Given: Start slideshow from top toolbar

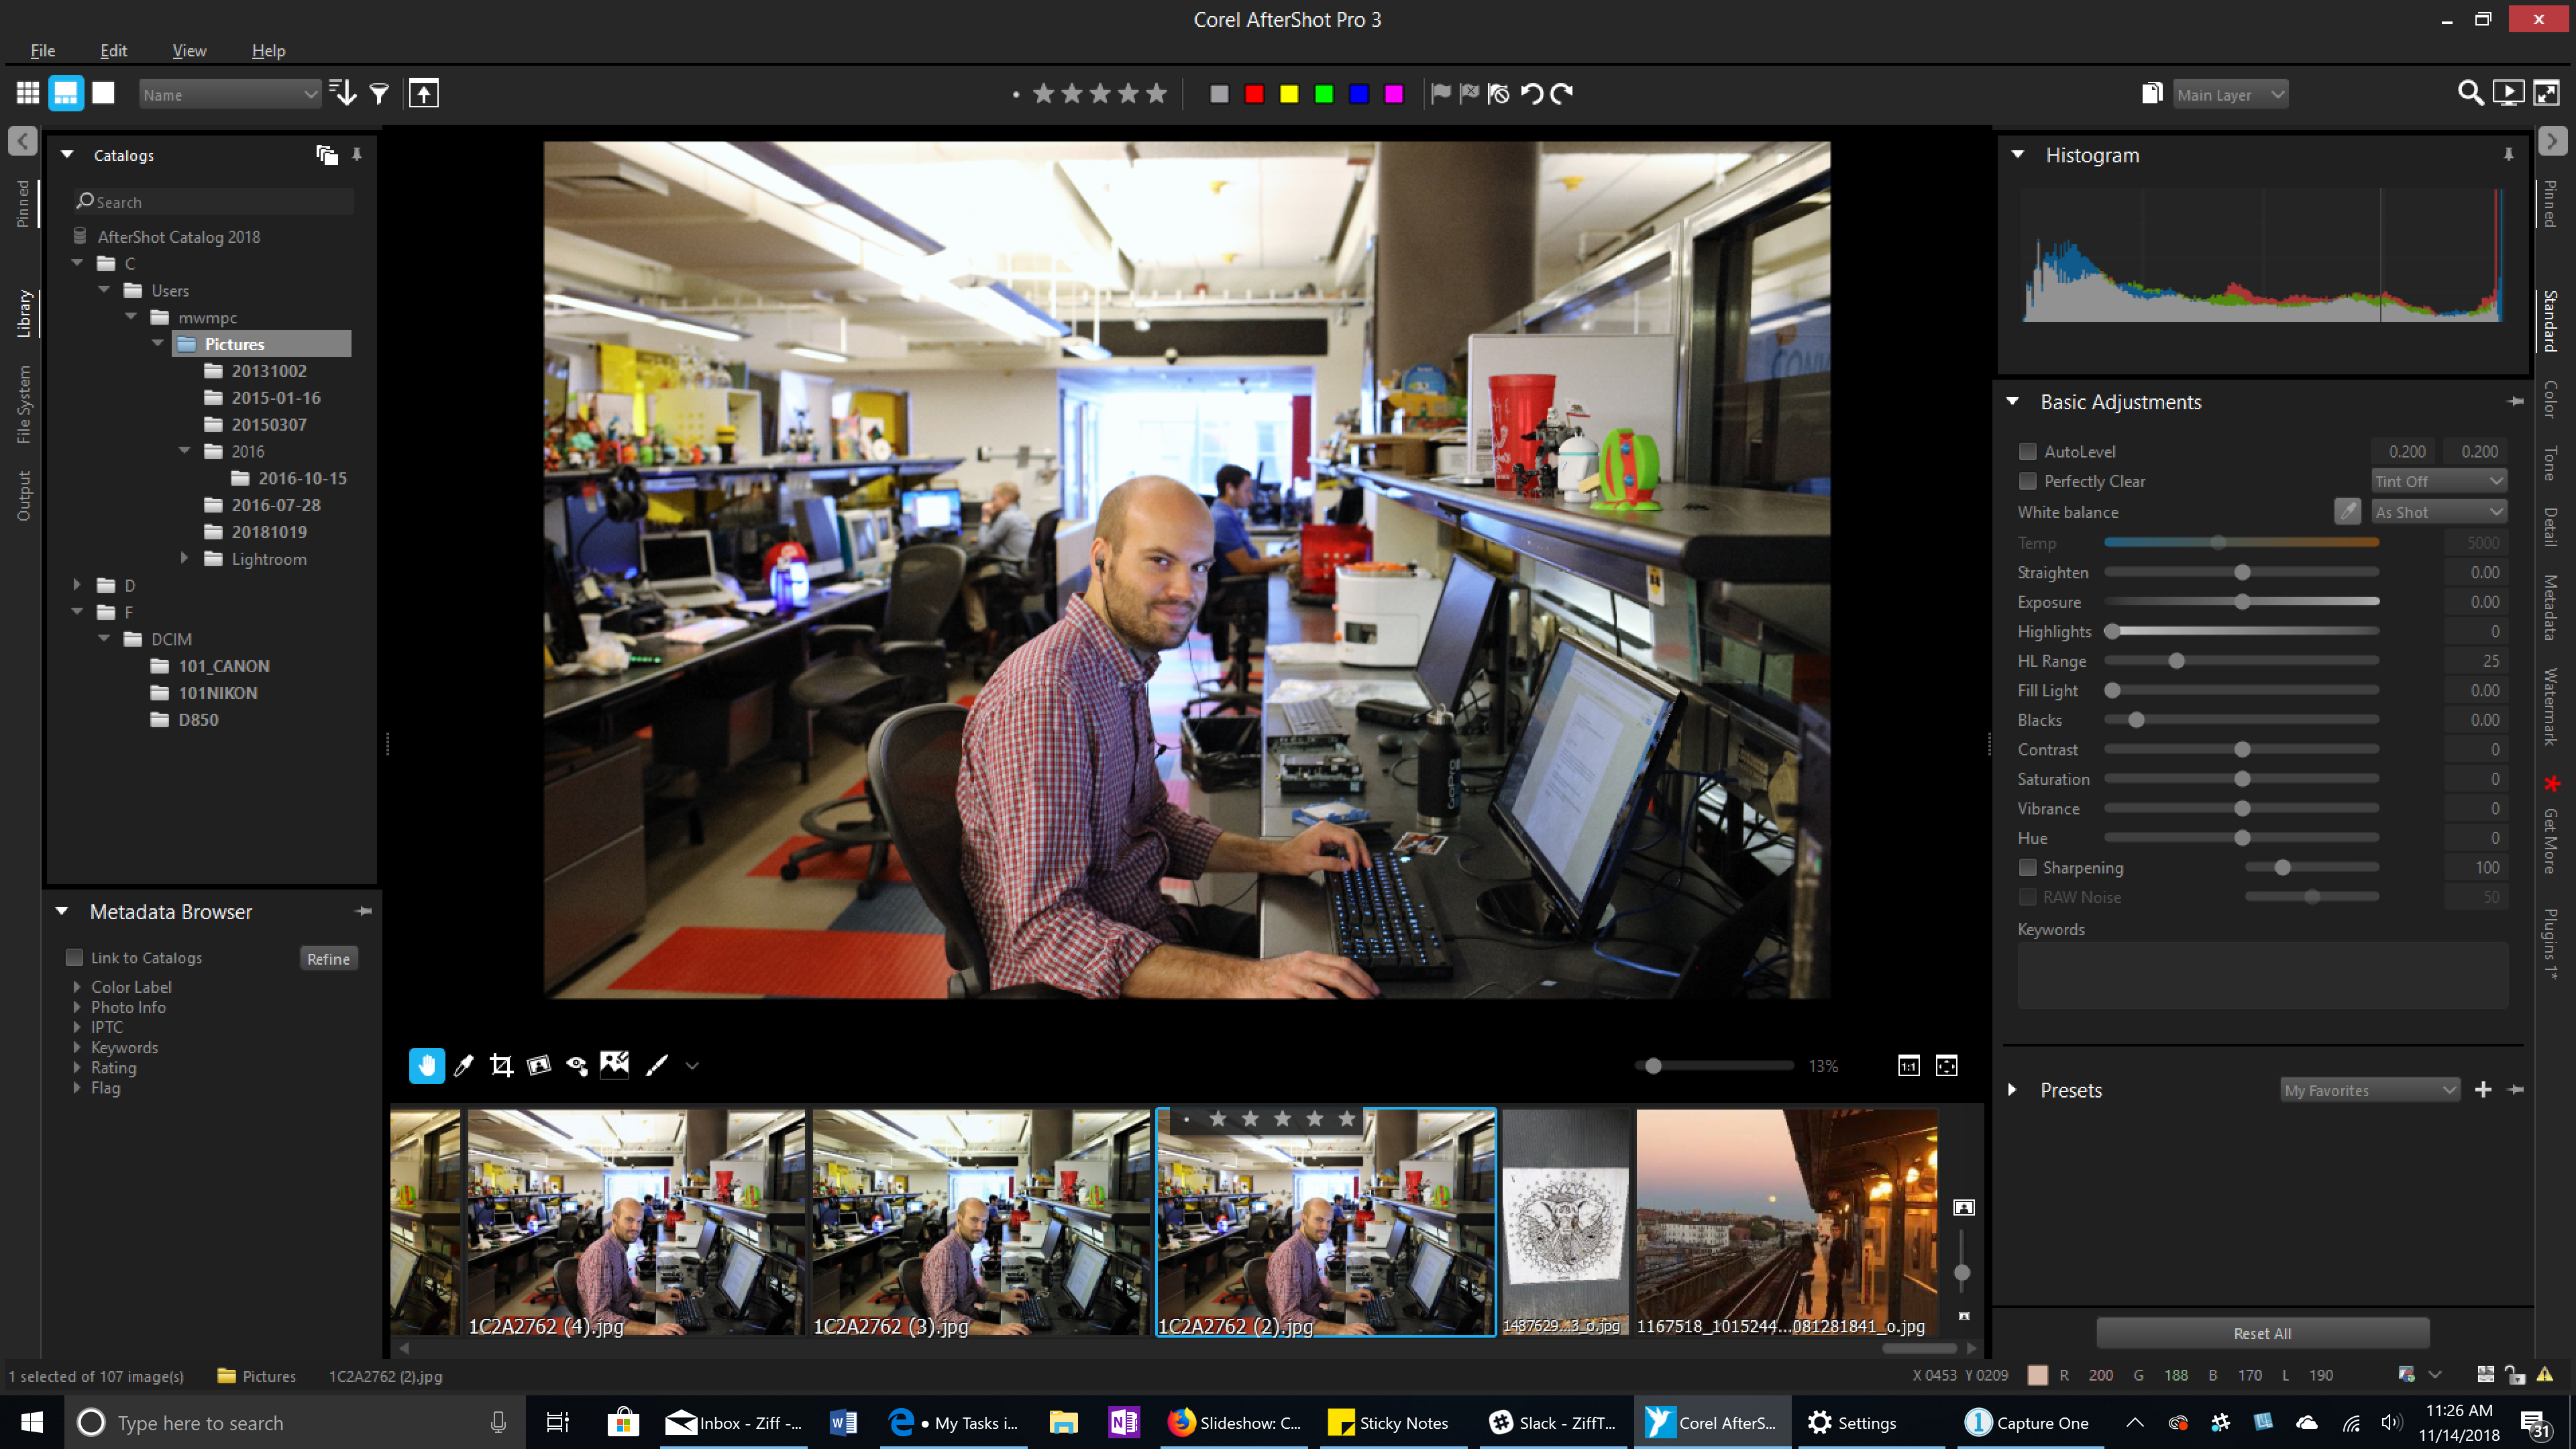Looking at the screenshot, I should tap(2508, 94).
